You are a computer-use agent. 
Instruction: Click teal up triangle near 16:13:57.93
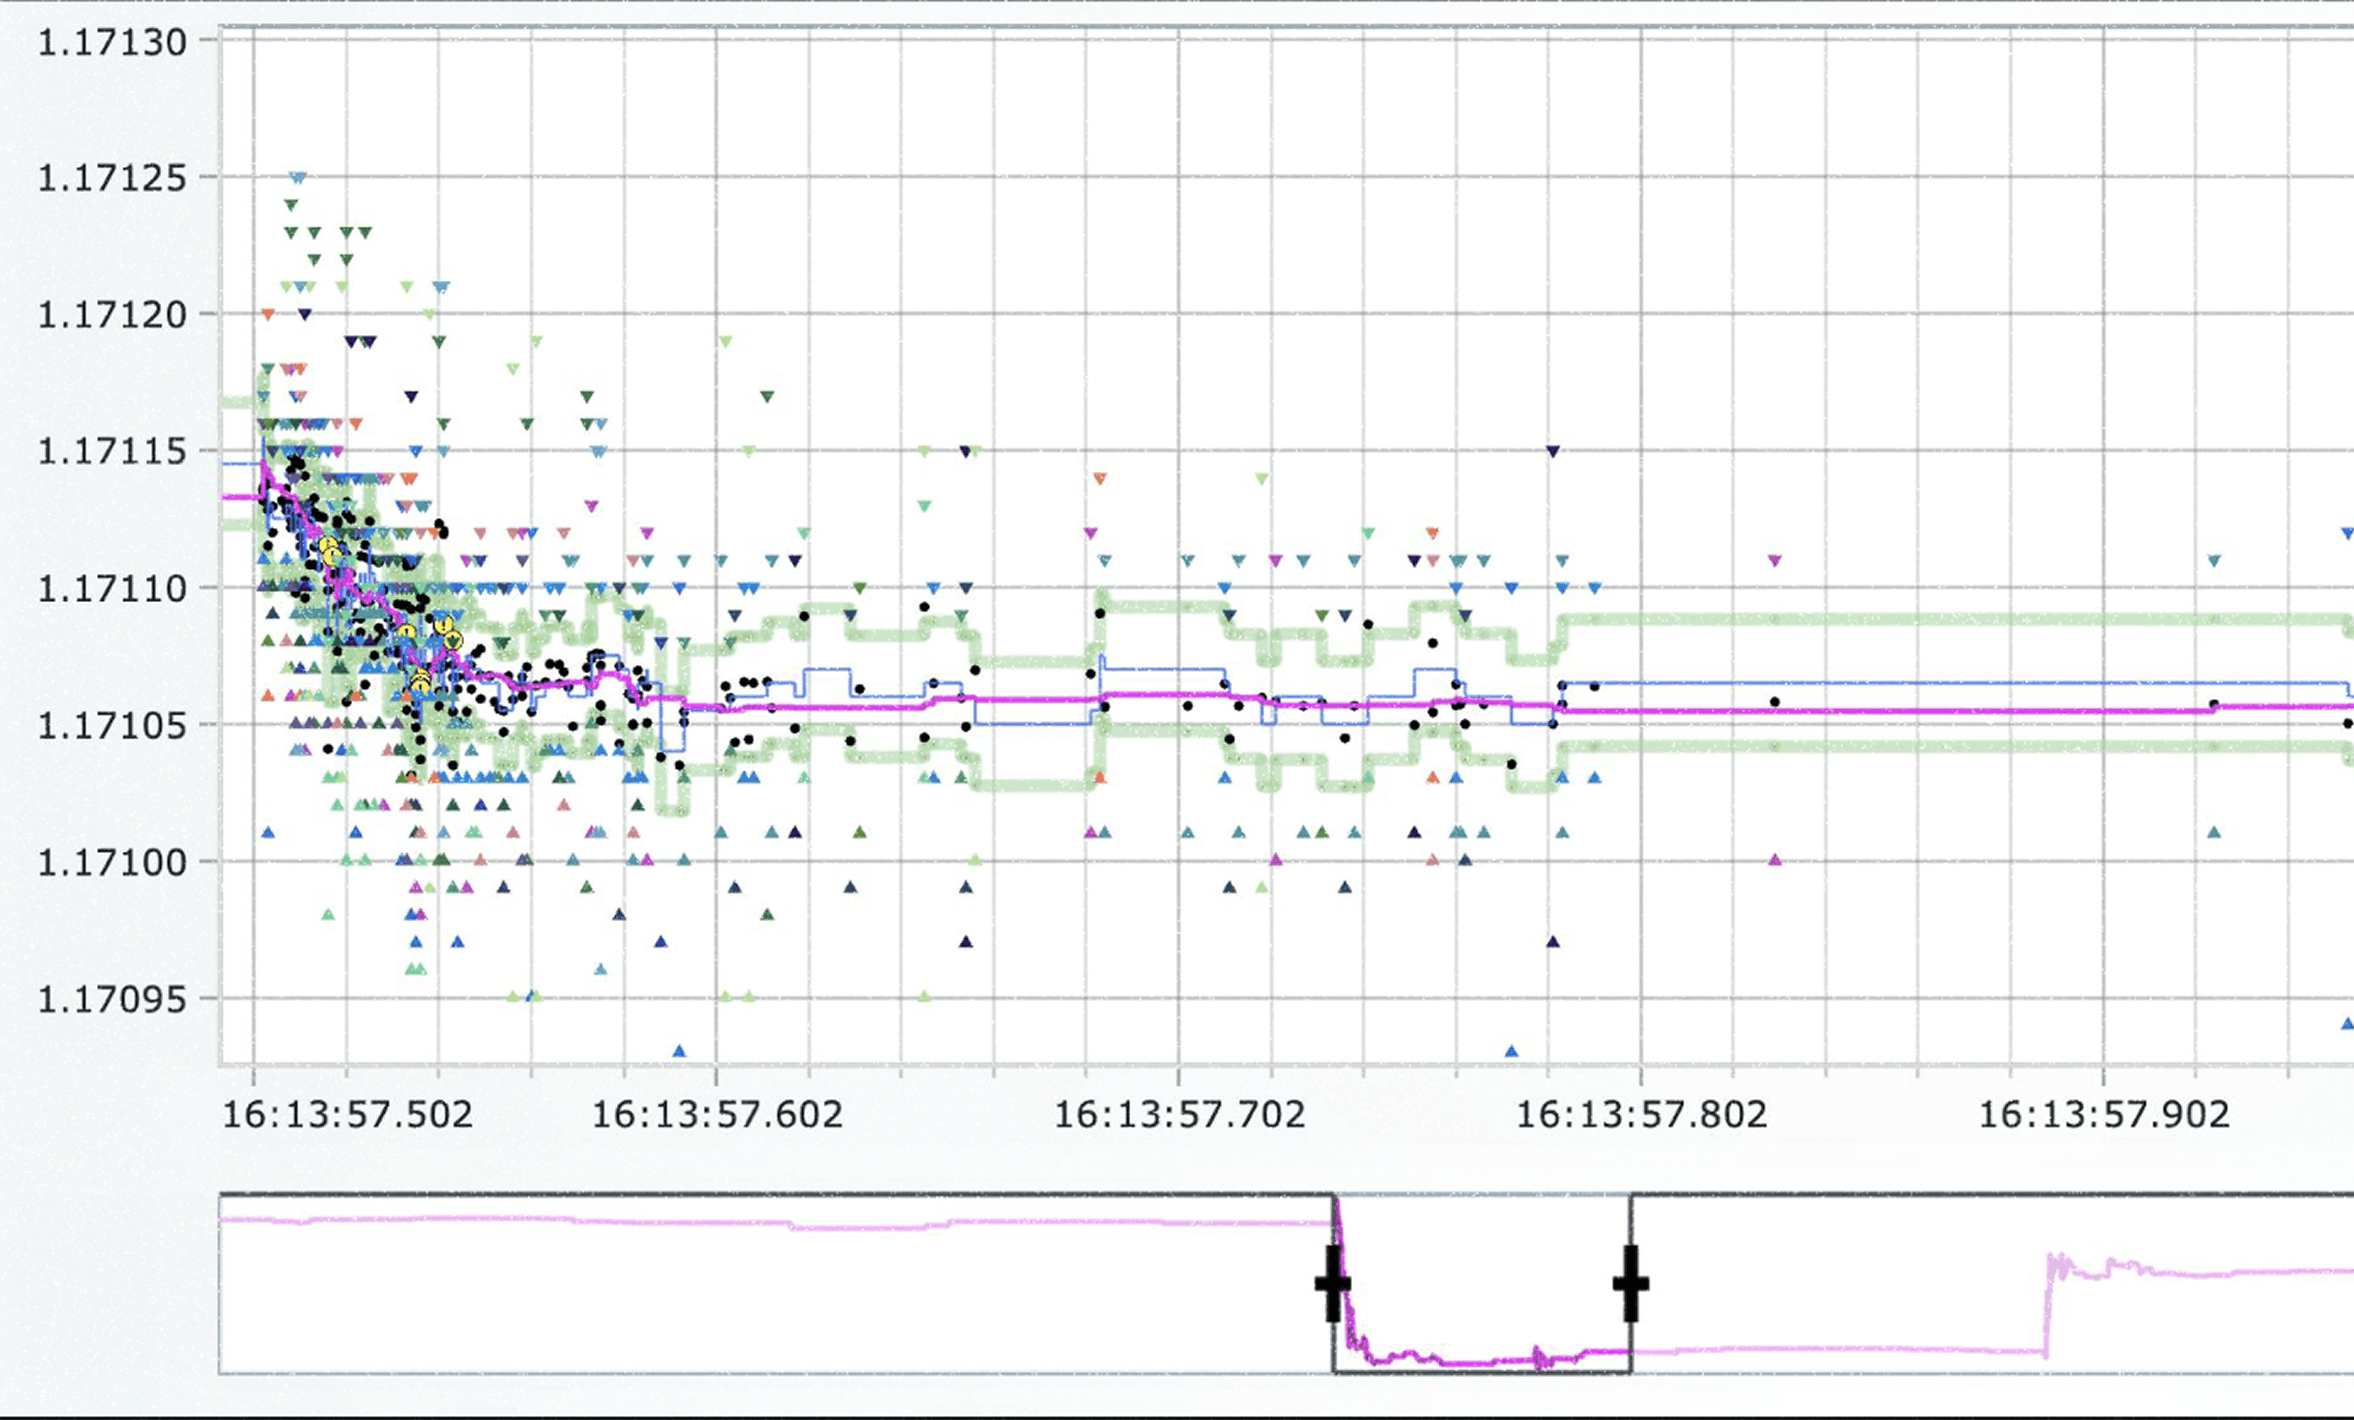click(2213, 832)
